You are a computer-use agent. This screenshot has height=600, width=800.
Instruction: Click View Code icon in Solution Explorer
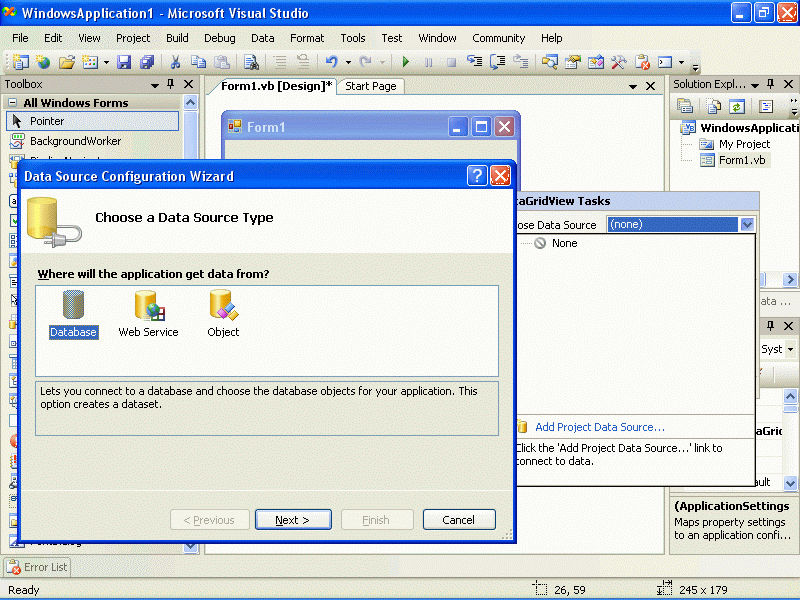(766, 106)
